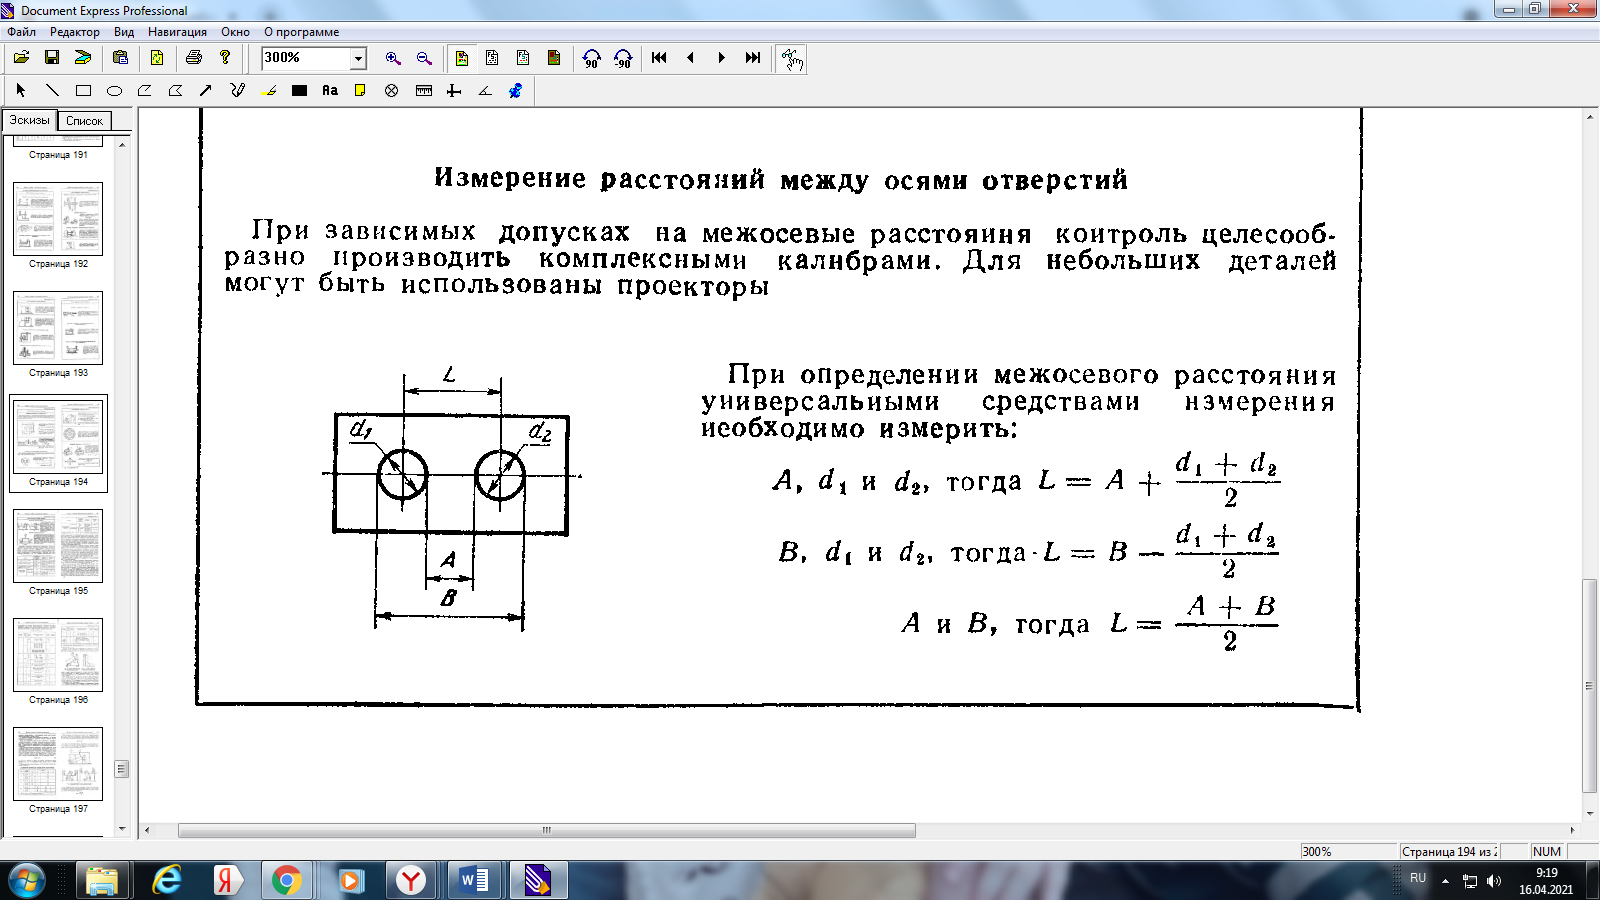Open Google Chrome from the taskbar
The width and height of the screenshot is (1600, 900).
pos(287,880)
